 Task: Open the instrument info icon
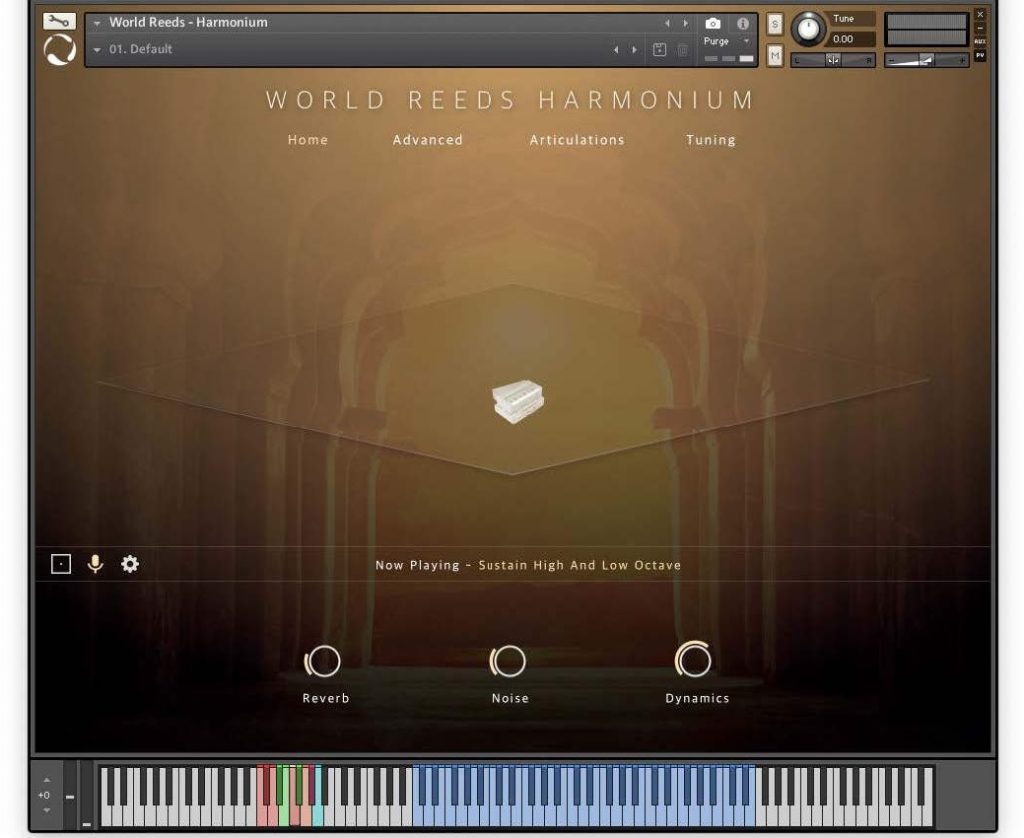(743, 23)
